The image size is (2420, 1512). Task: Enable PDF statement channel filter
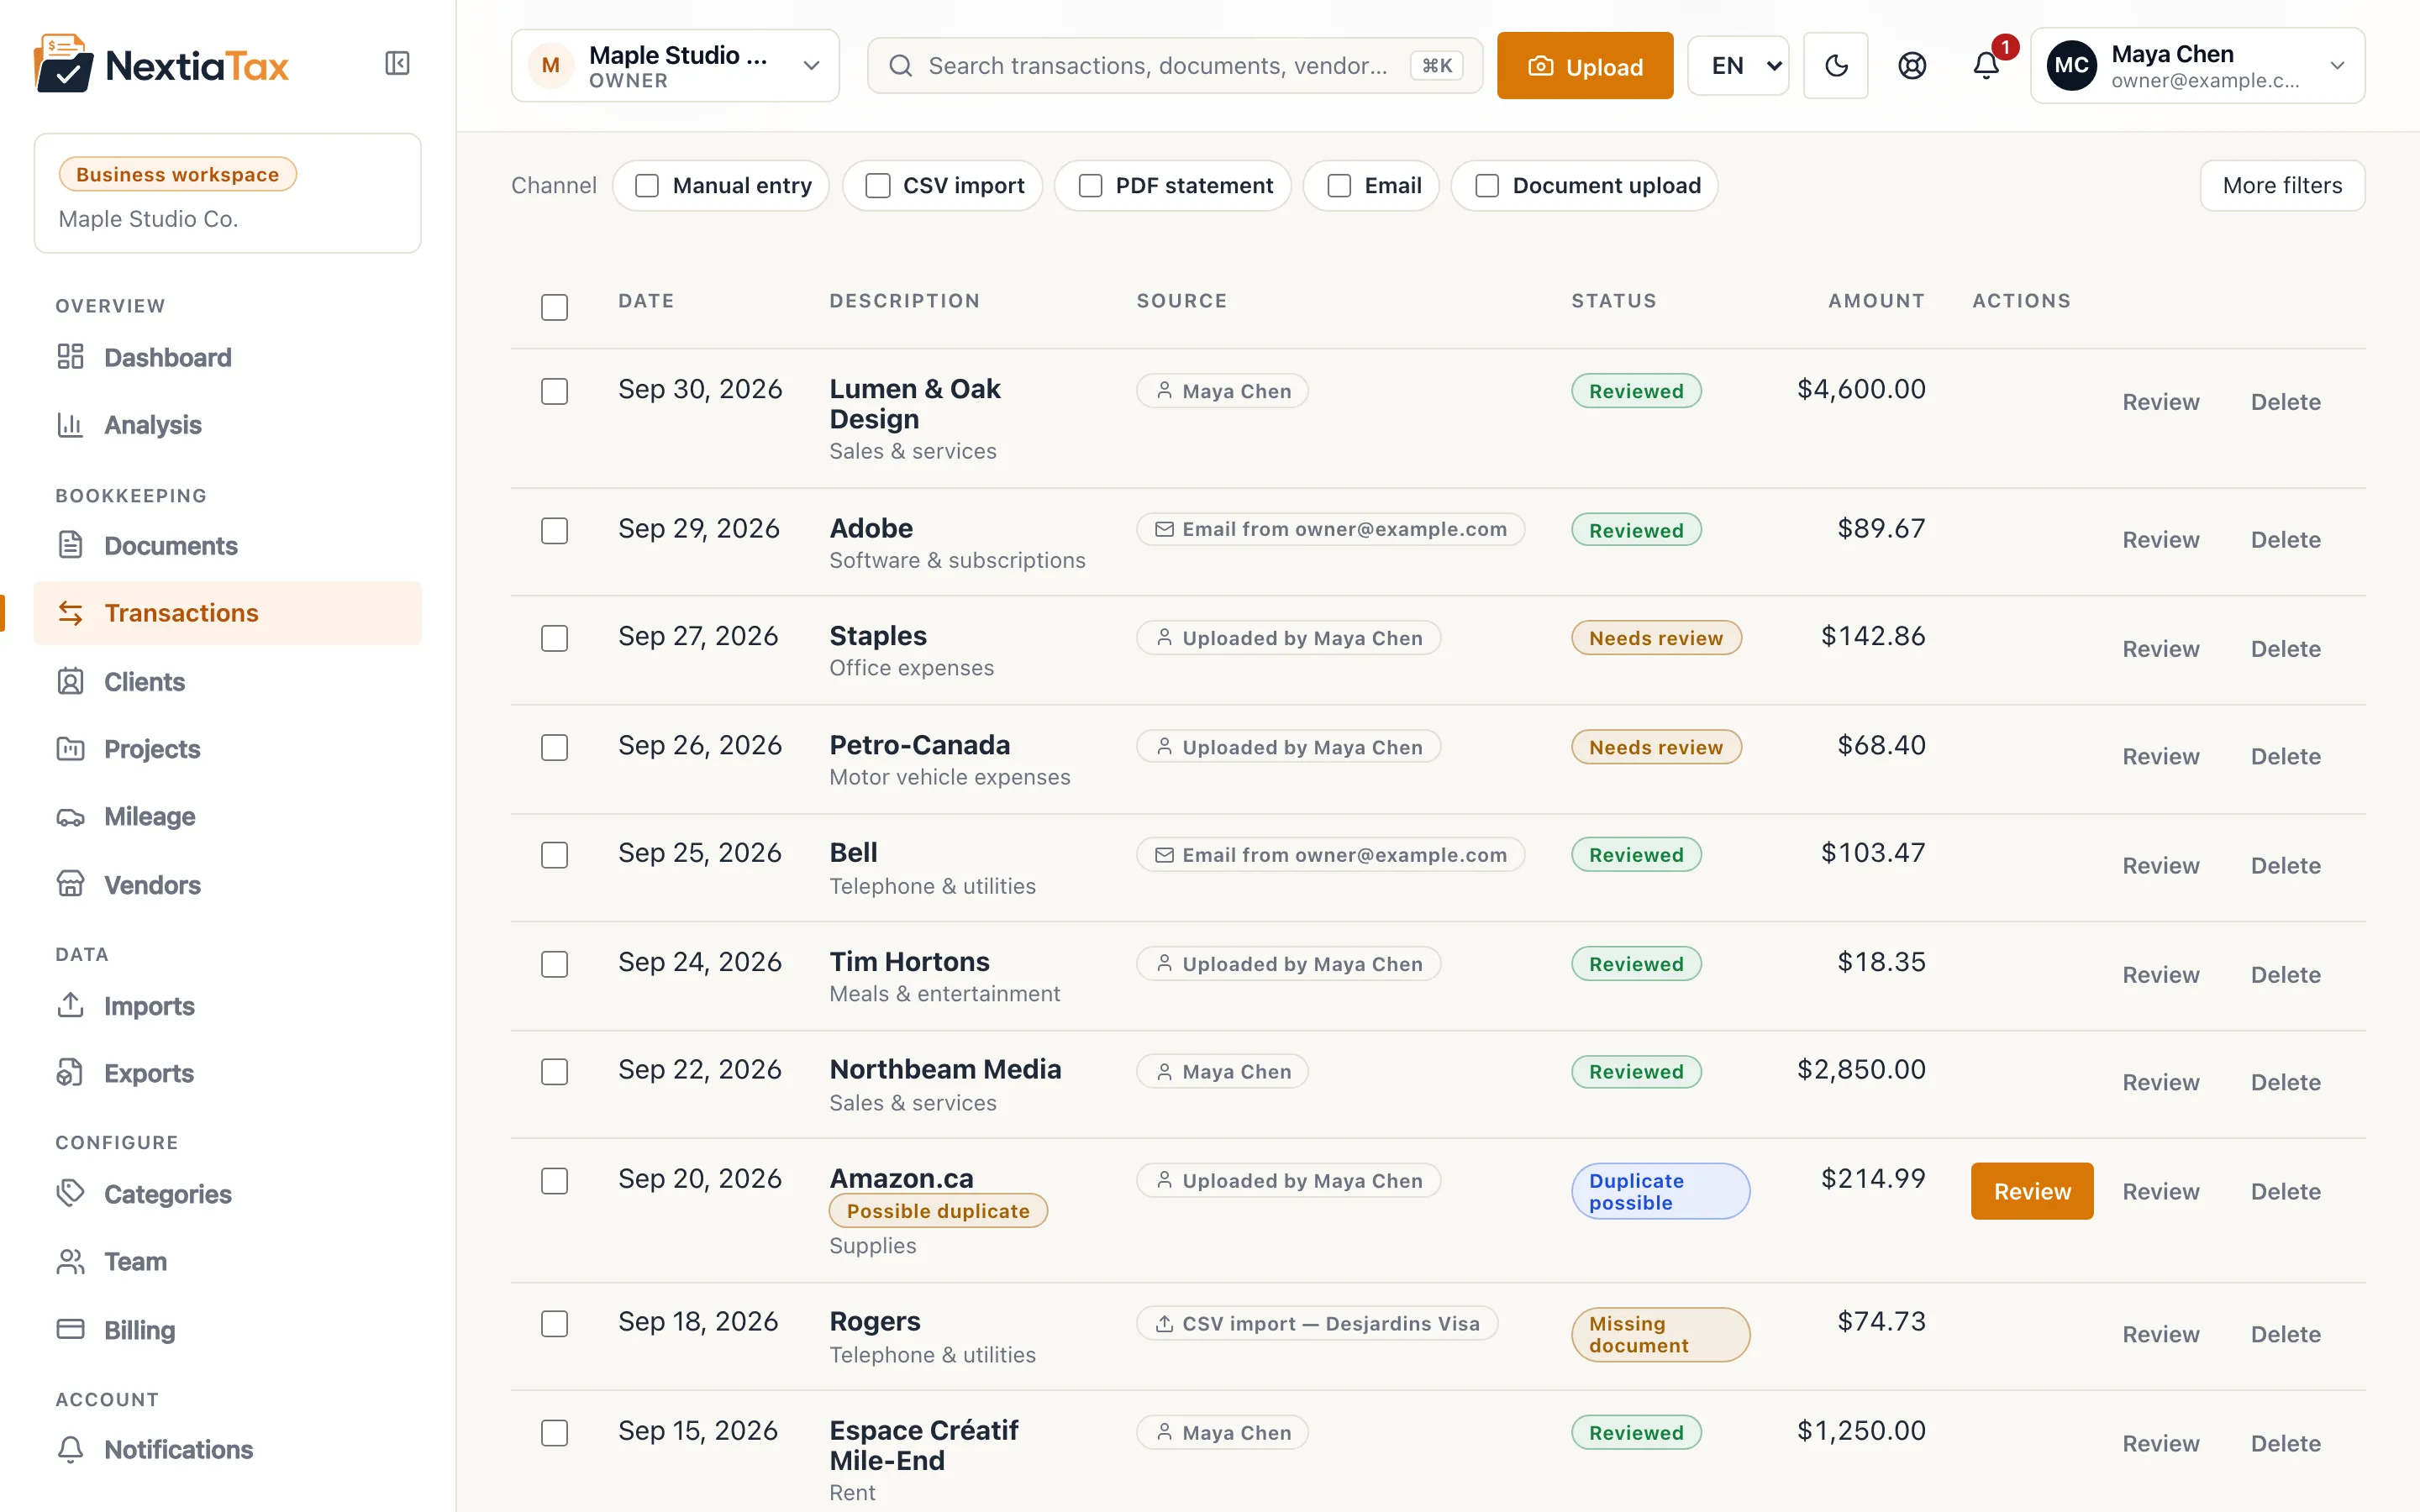point(1090,186)
